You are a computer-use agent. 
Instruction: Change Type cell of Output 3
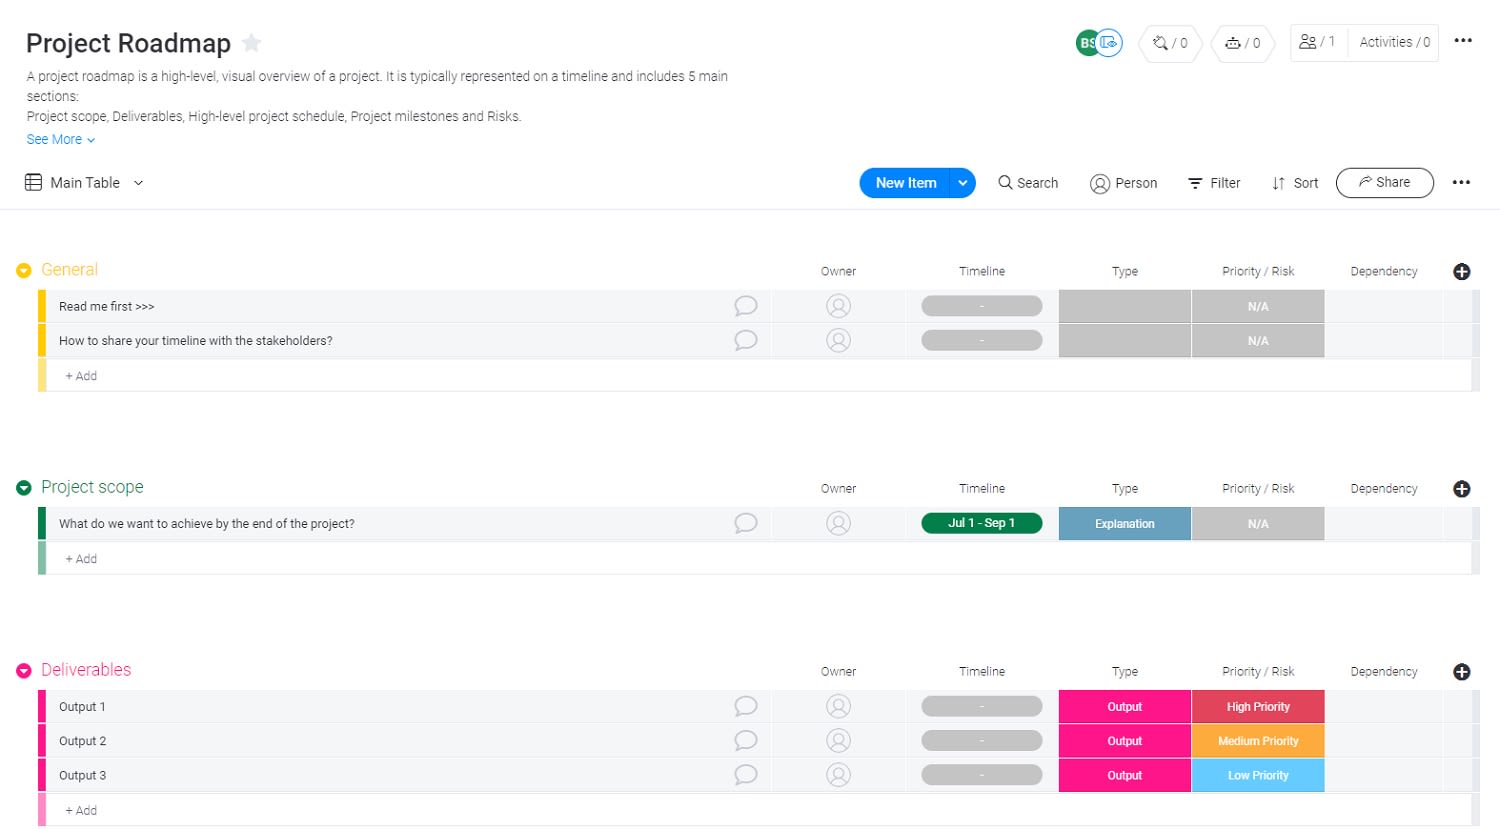tap(1125, 775)
